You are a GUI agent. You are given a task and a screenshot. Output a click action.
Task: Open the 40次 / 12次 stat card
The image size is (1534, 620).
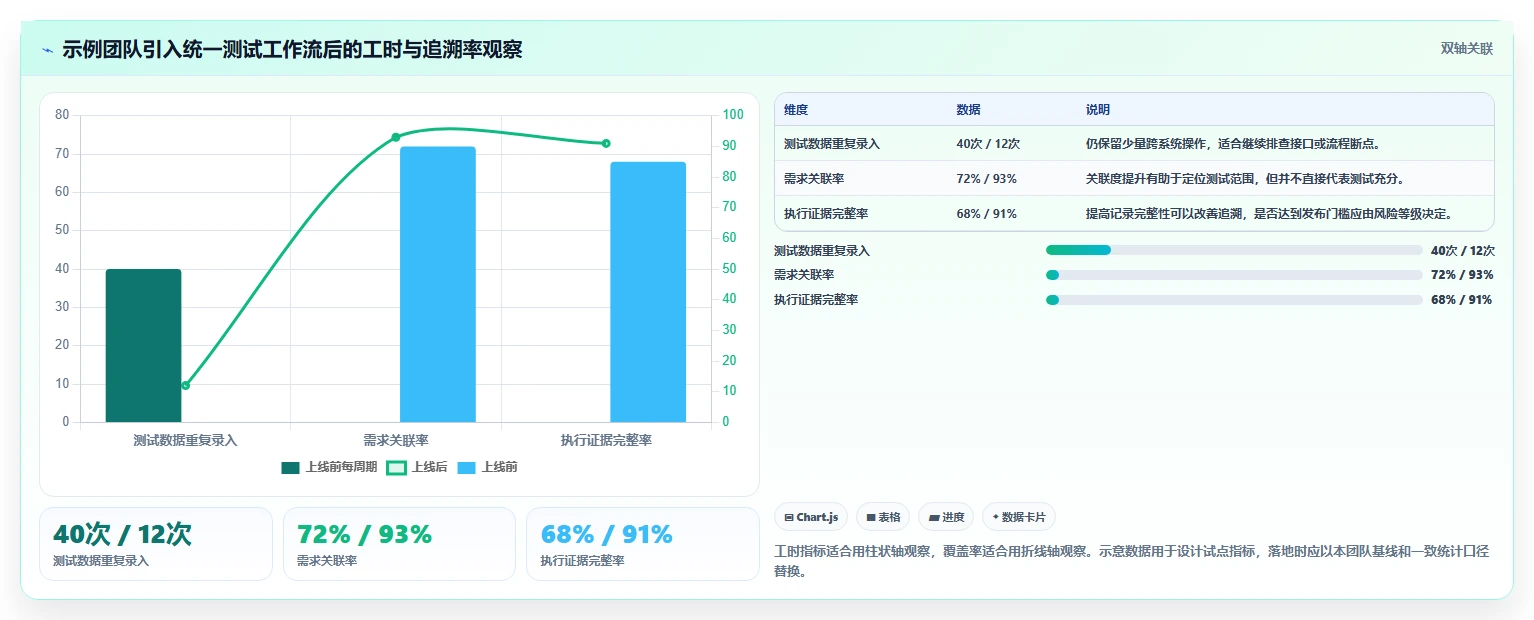pos(156,544)
